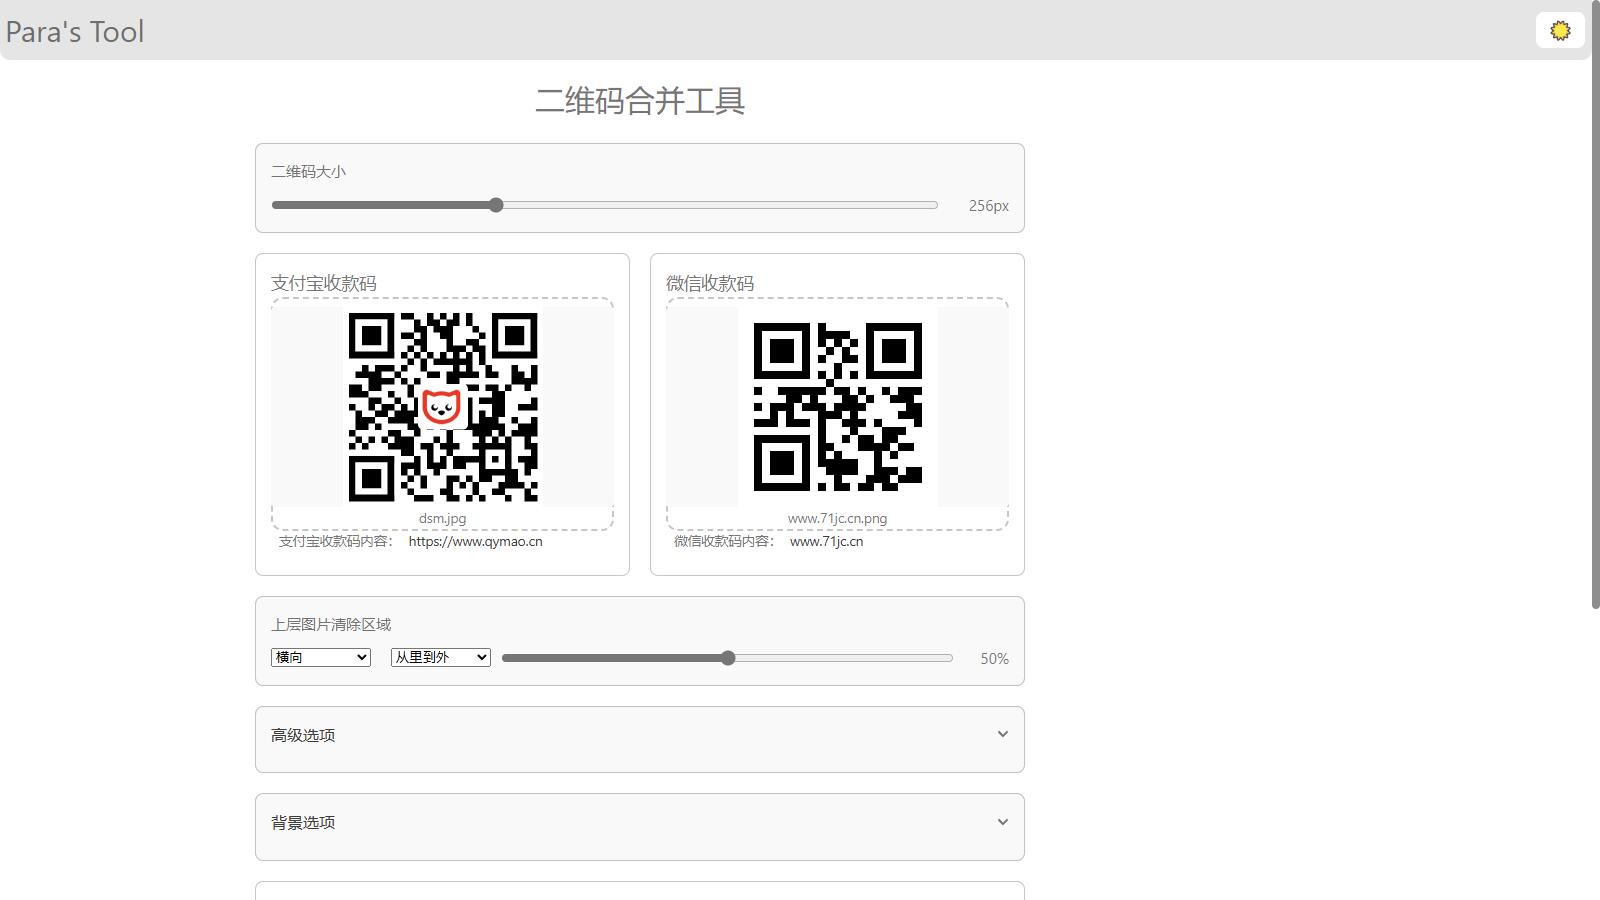Click the WeChat QR code image preview
This screenshot has width=1600, height=900.
coord(837,407)
